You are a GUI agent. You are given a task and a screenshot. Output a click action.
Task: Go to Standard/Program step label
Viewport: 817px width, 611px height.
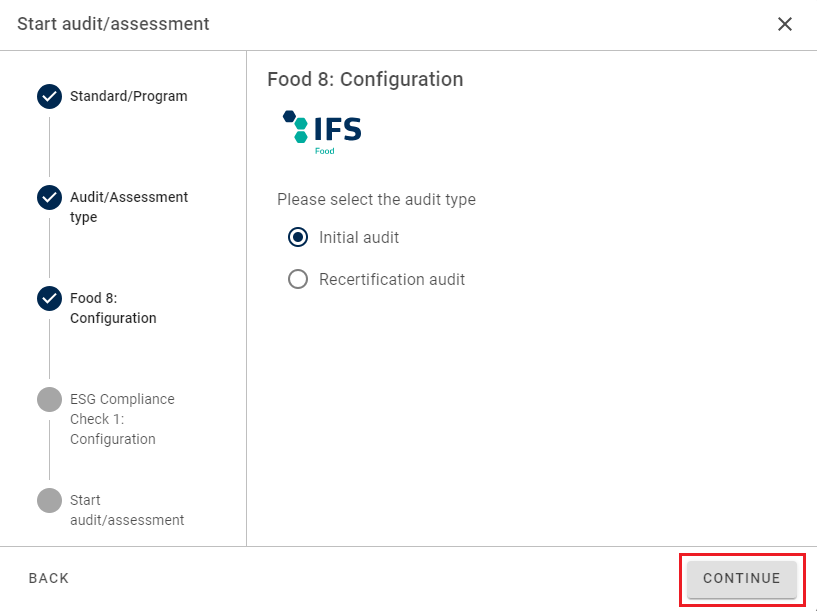click(x=128, y=97)
